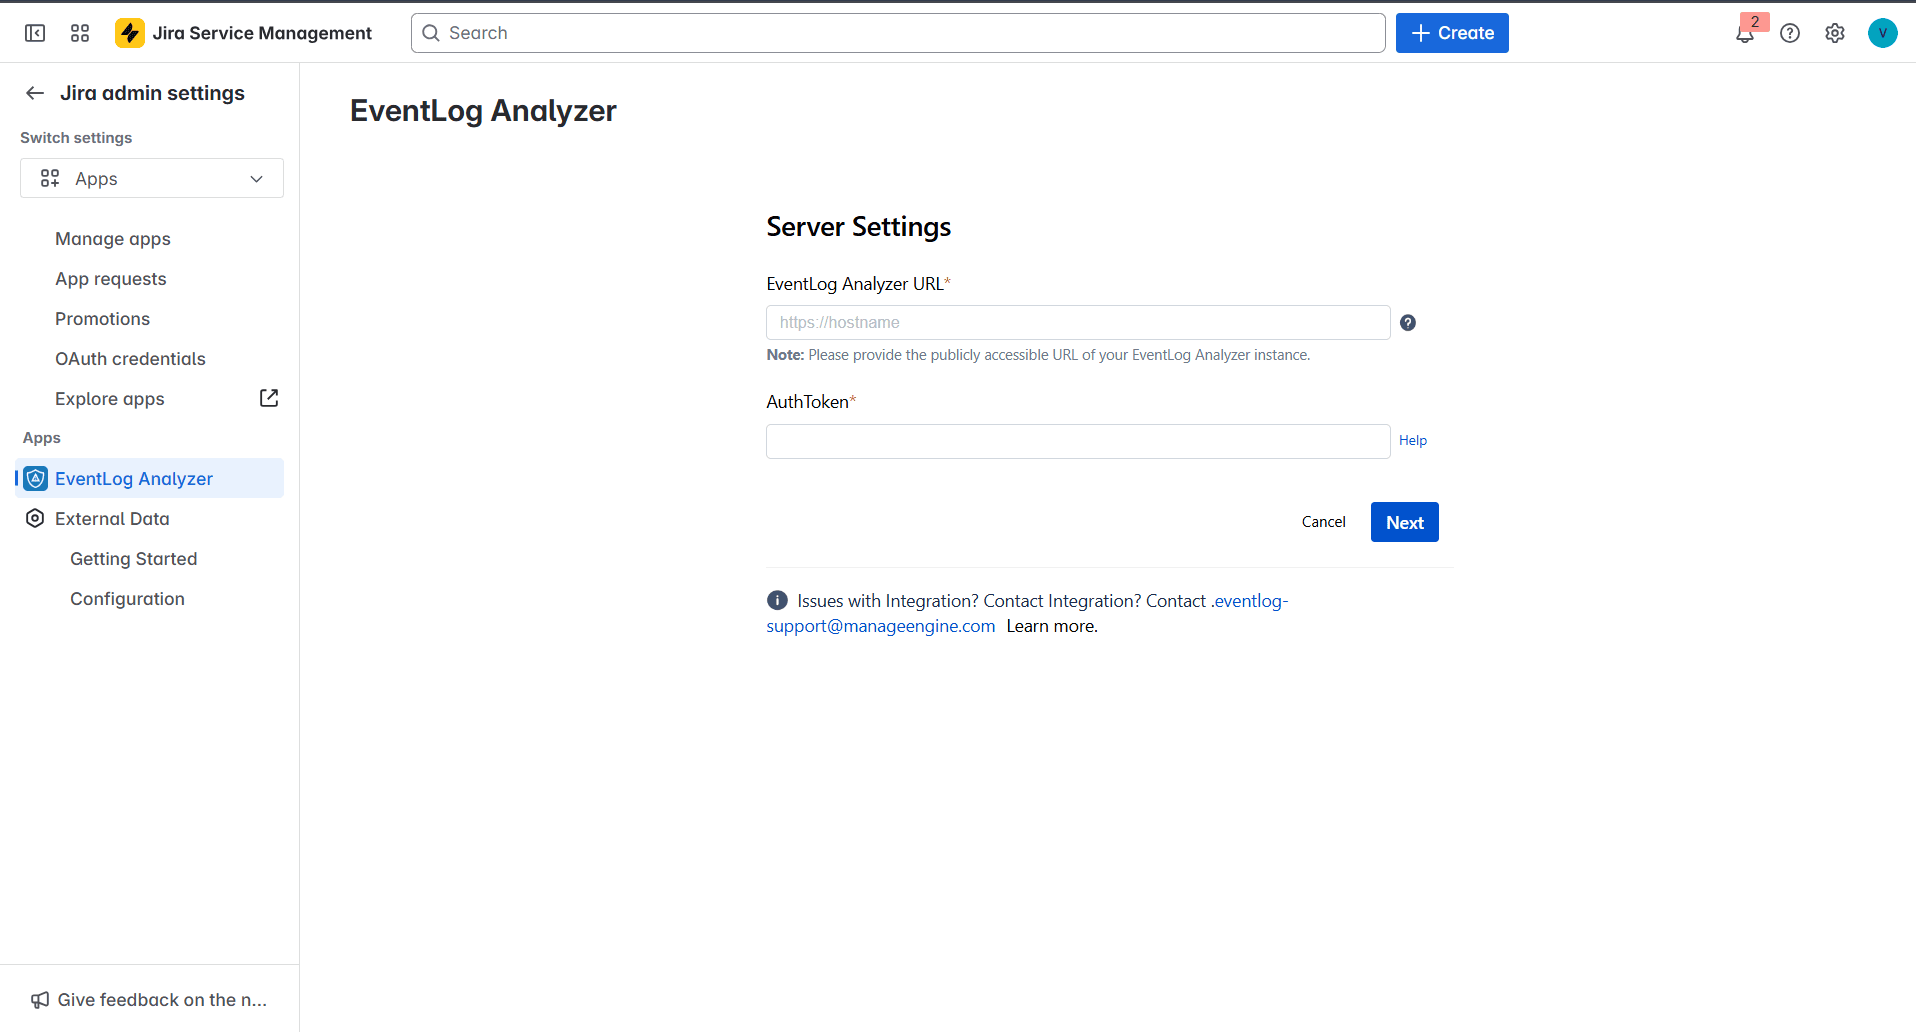
Task: Open the user profile avatar V
Action: pos(1882,33)
